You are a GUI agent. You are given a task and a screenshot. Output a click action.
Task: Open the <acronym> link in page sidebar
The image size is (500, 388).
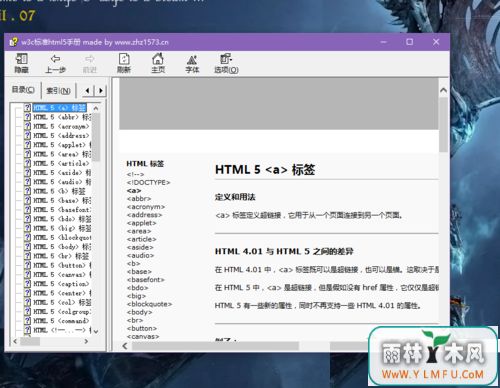tap(146, 207)
